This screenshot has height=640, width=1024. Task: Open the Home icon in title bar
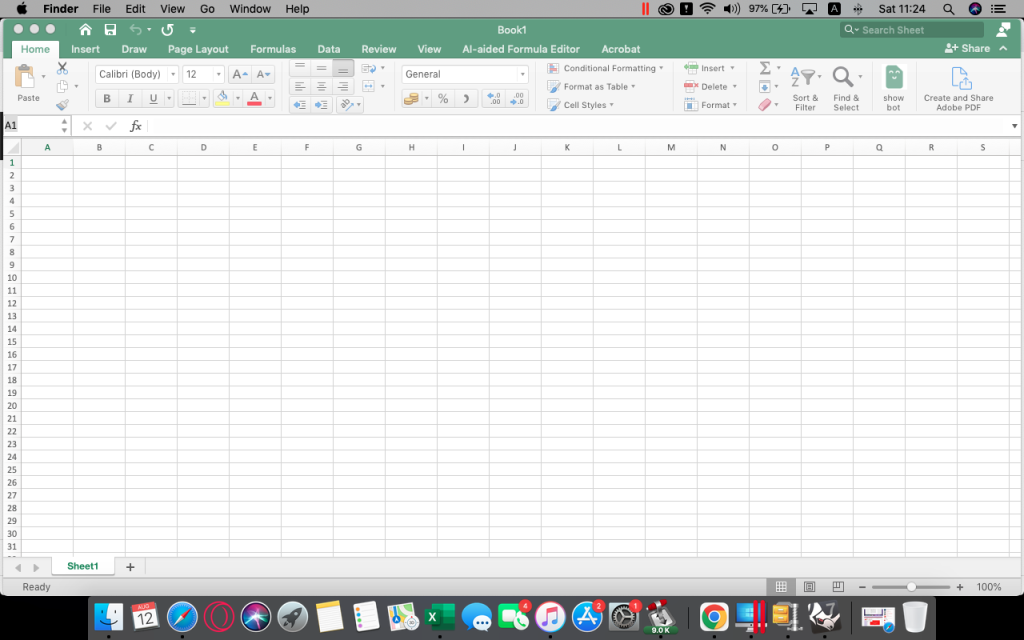(x=85, y=29)
